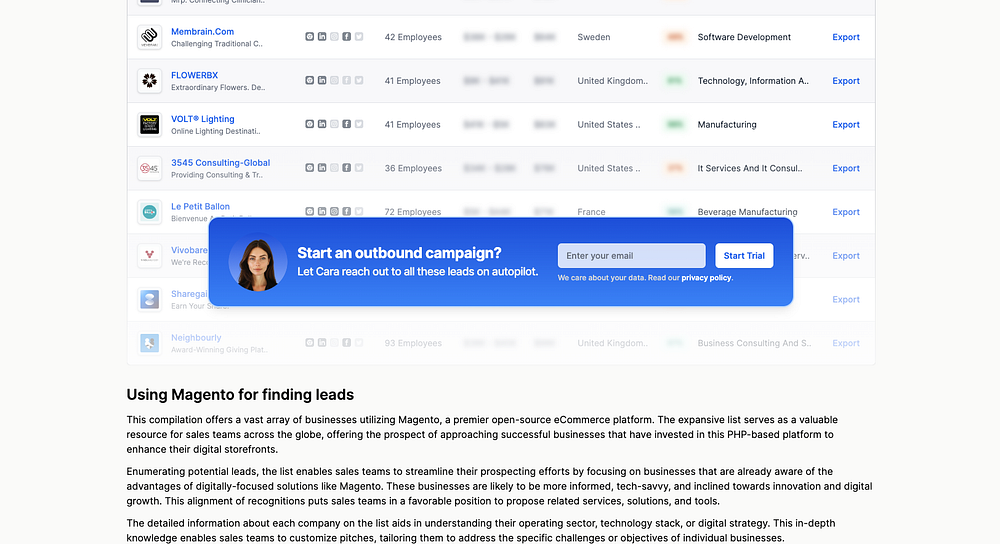Open the Twitter icon in the VOLT Lighting row
This screenshot has width=1000, height=544.
[x=359, y=124]
